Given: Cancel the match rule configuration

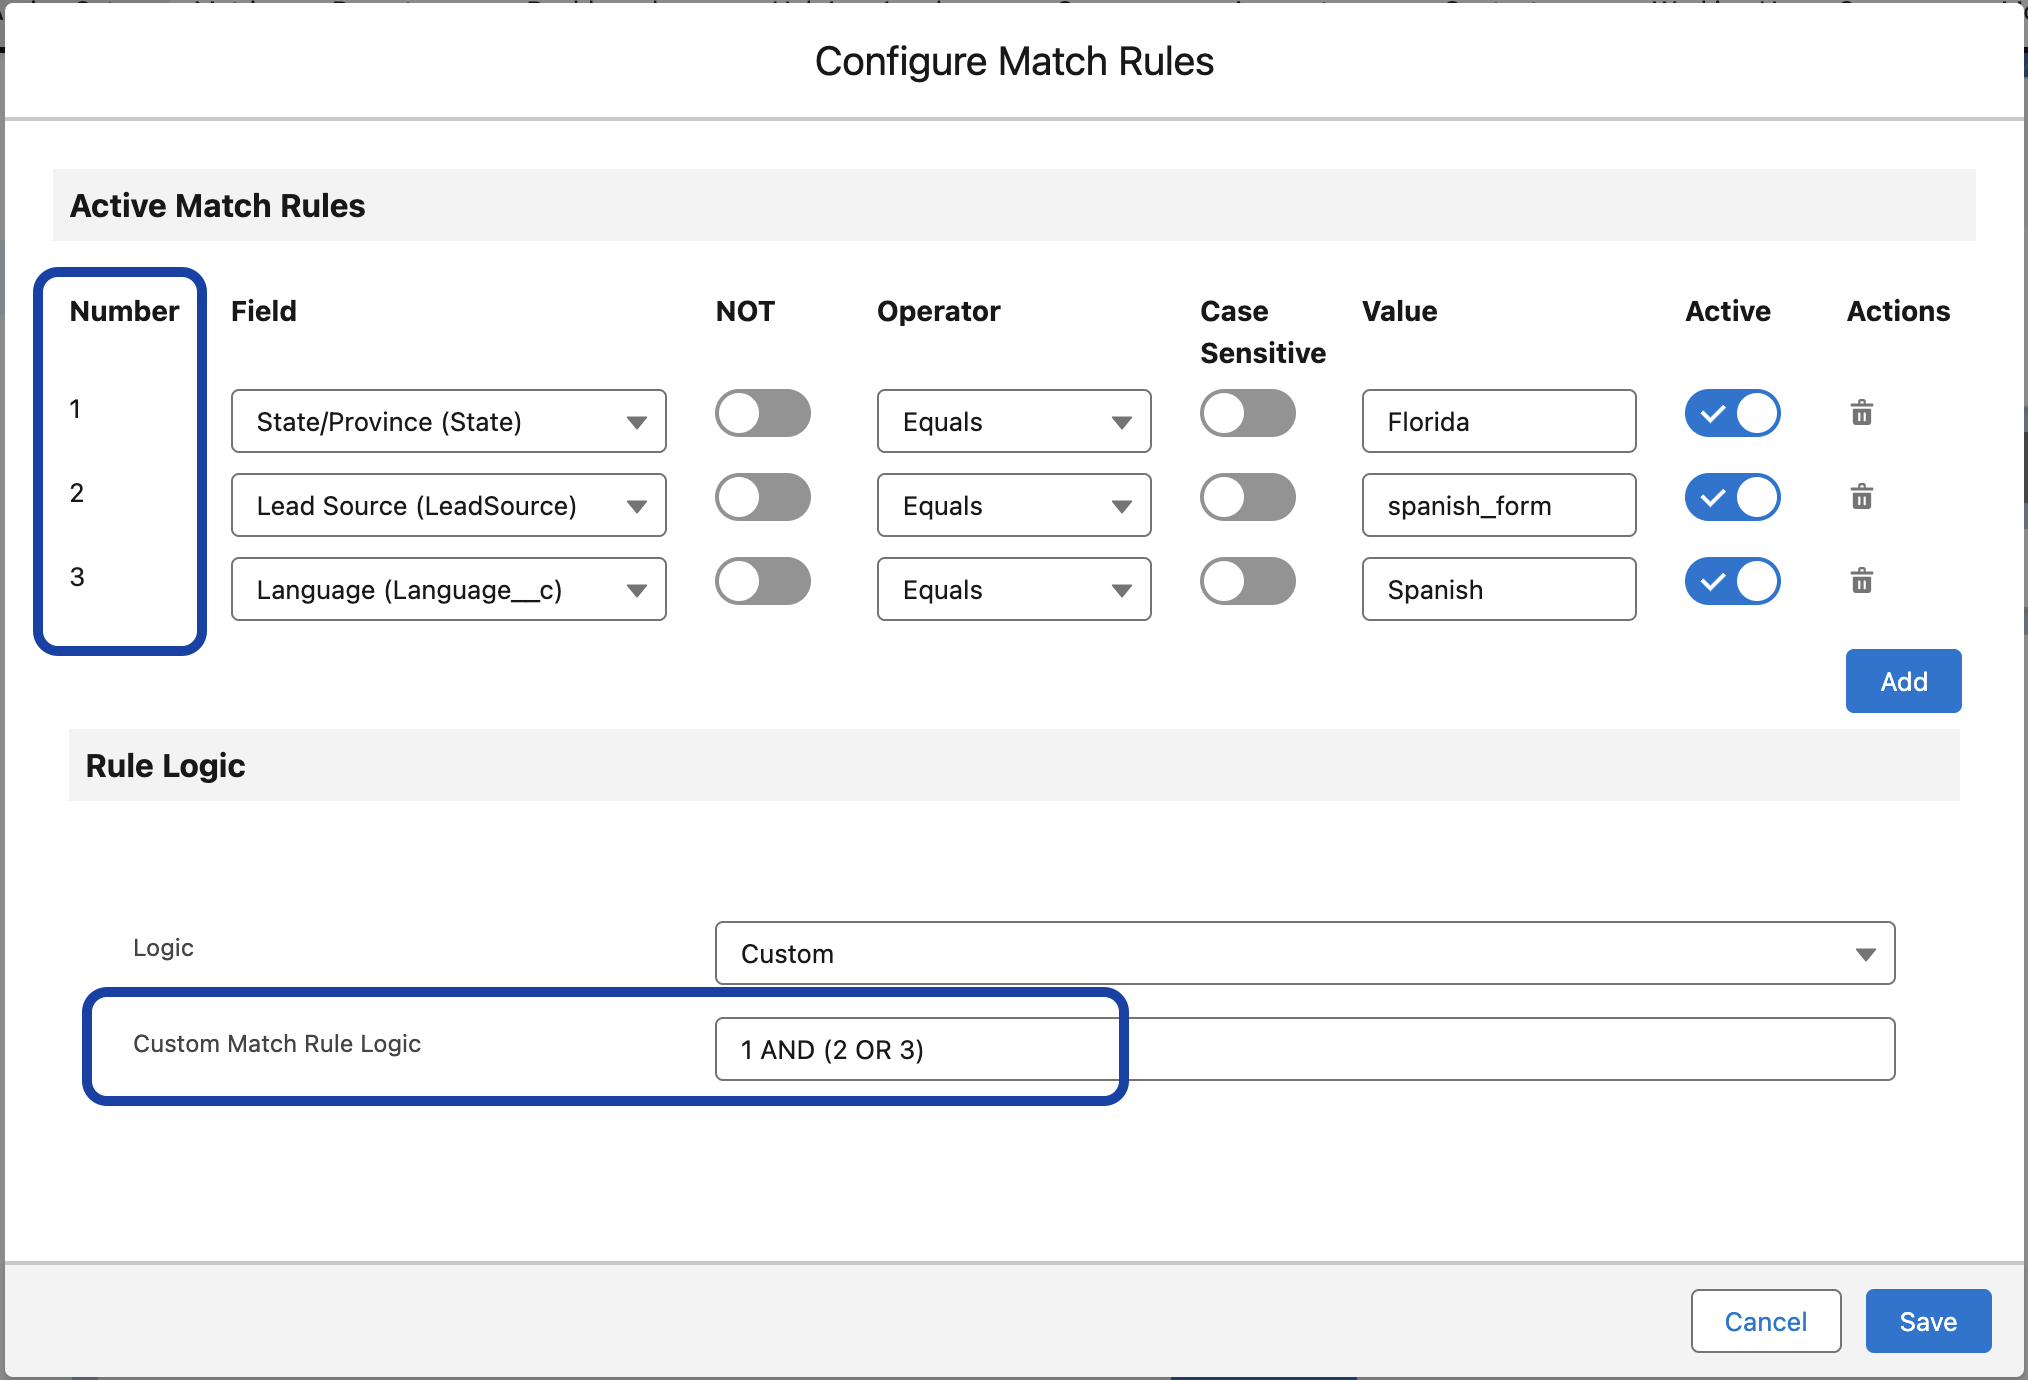Looking at the screenshot, I should click(x=1766, y=1321).
